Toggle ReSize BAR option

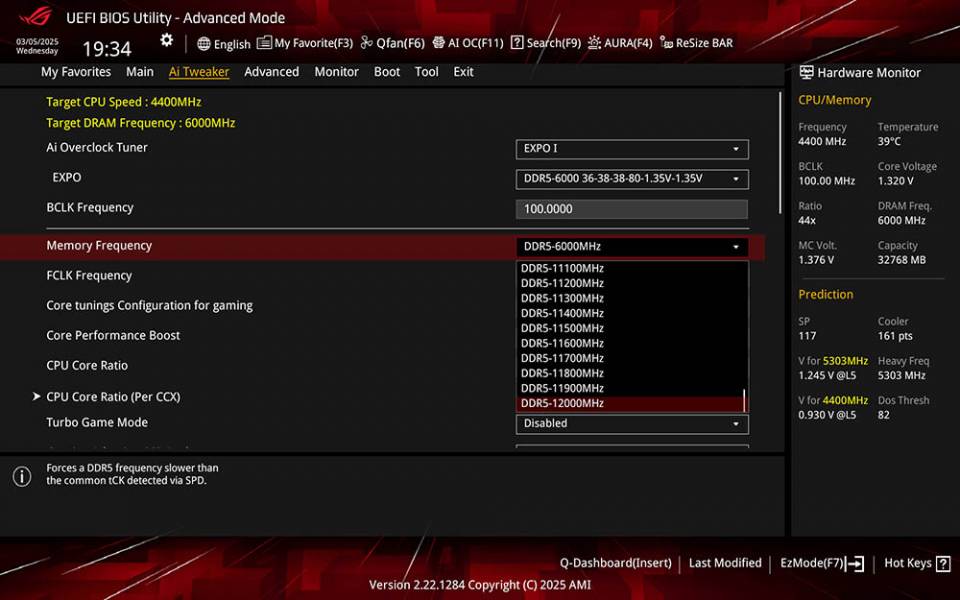pyautogui.click(x=696, y=43)
